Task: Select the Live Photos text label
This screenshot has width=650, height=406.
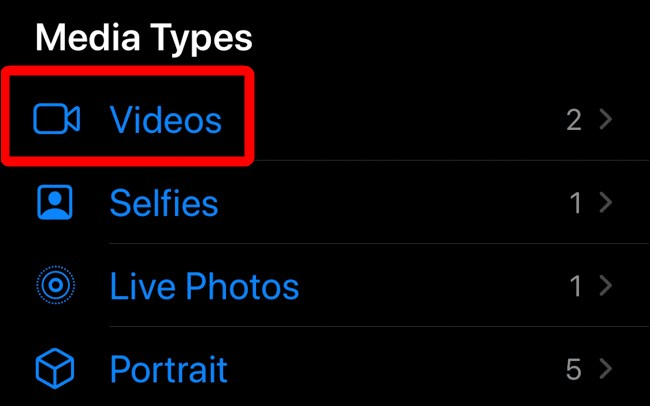Action: click(x=204, y=287)
